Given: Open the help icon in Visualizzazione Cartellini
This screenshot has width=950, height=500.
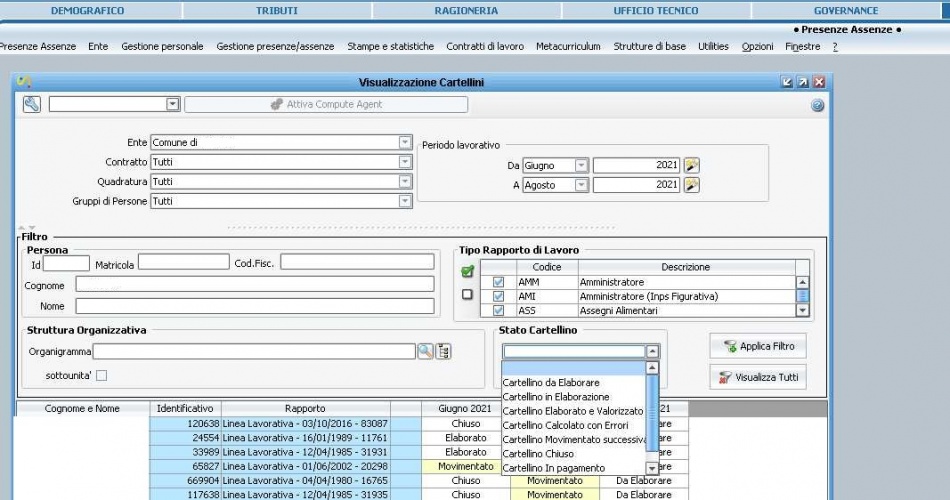Looking at the screenshot, I should 817,105.
